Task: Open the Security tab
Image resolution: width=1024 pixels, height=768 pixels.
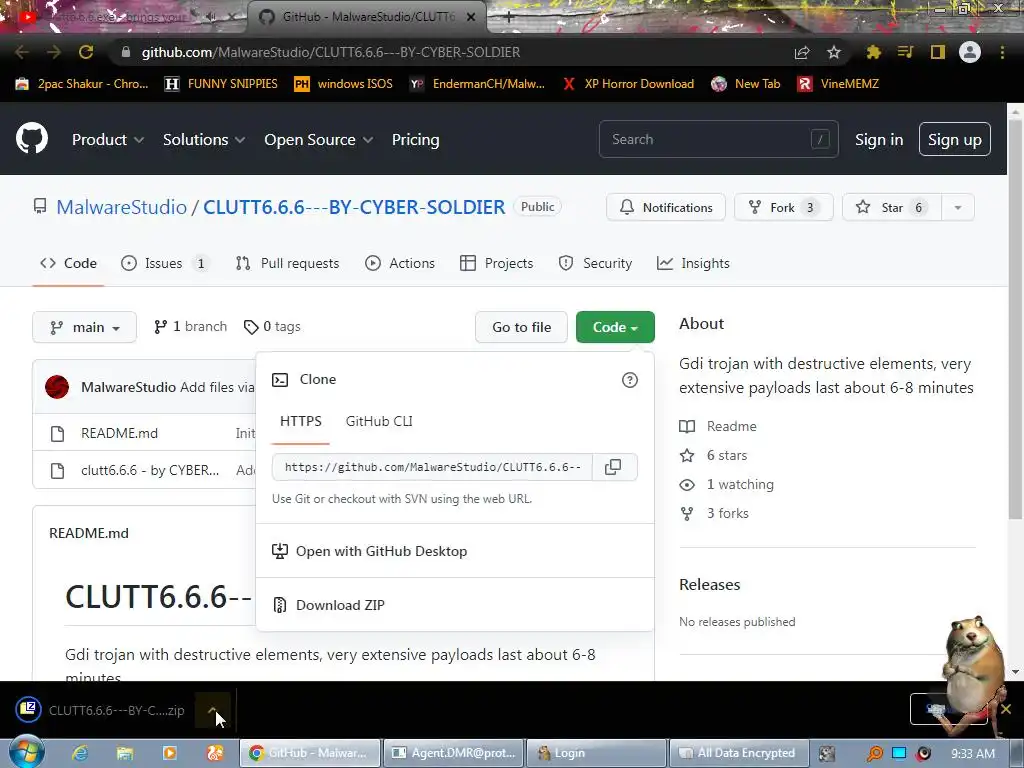Action: [595, 263]
